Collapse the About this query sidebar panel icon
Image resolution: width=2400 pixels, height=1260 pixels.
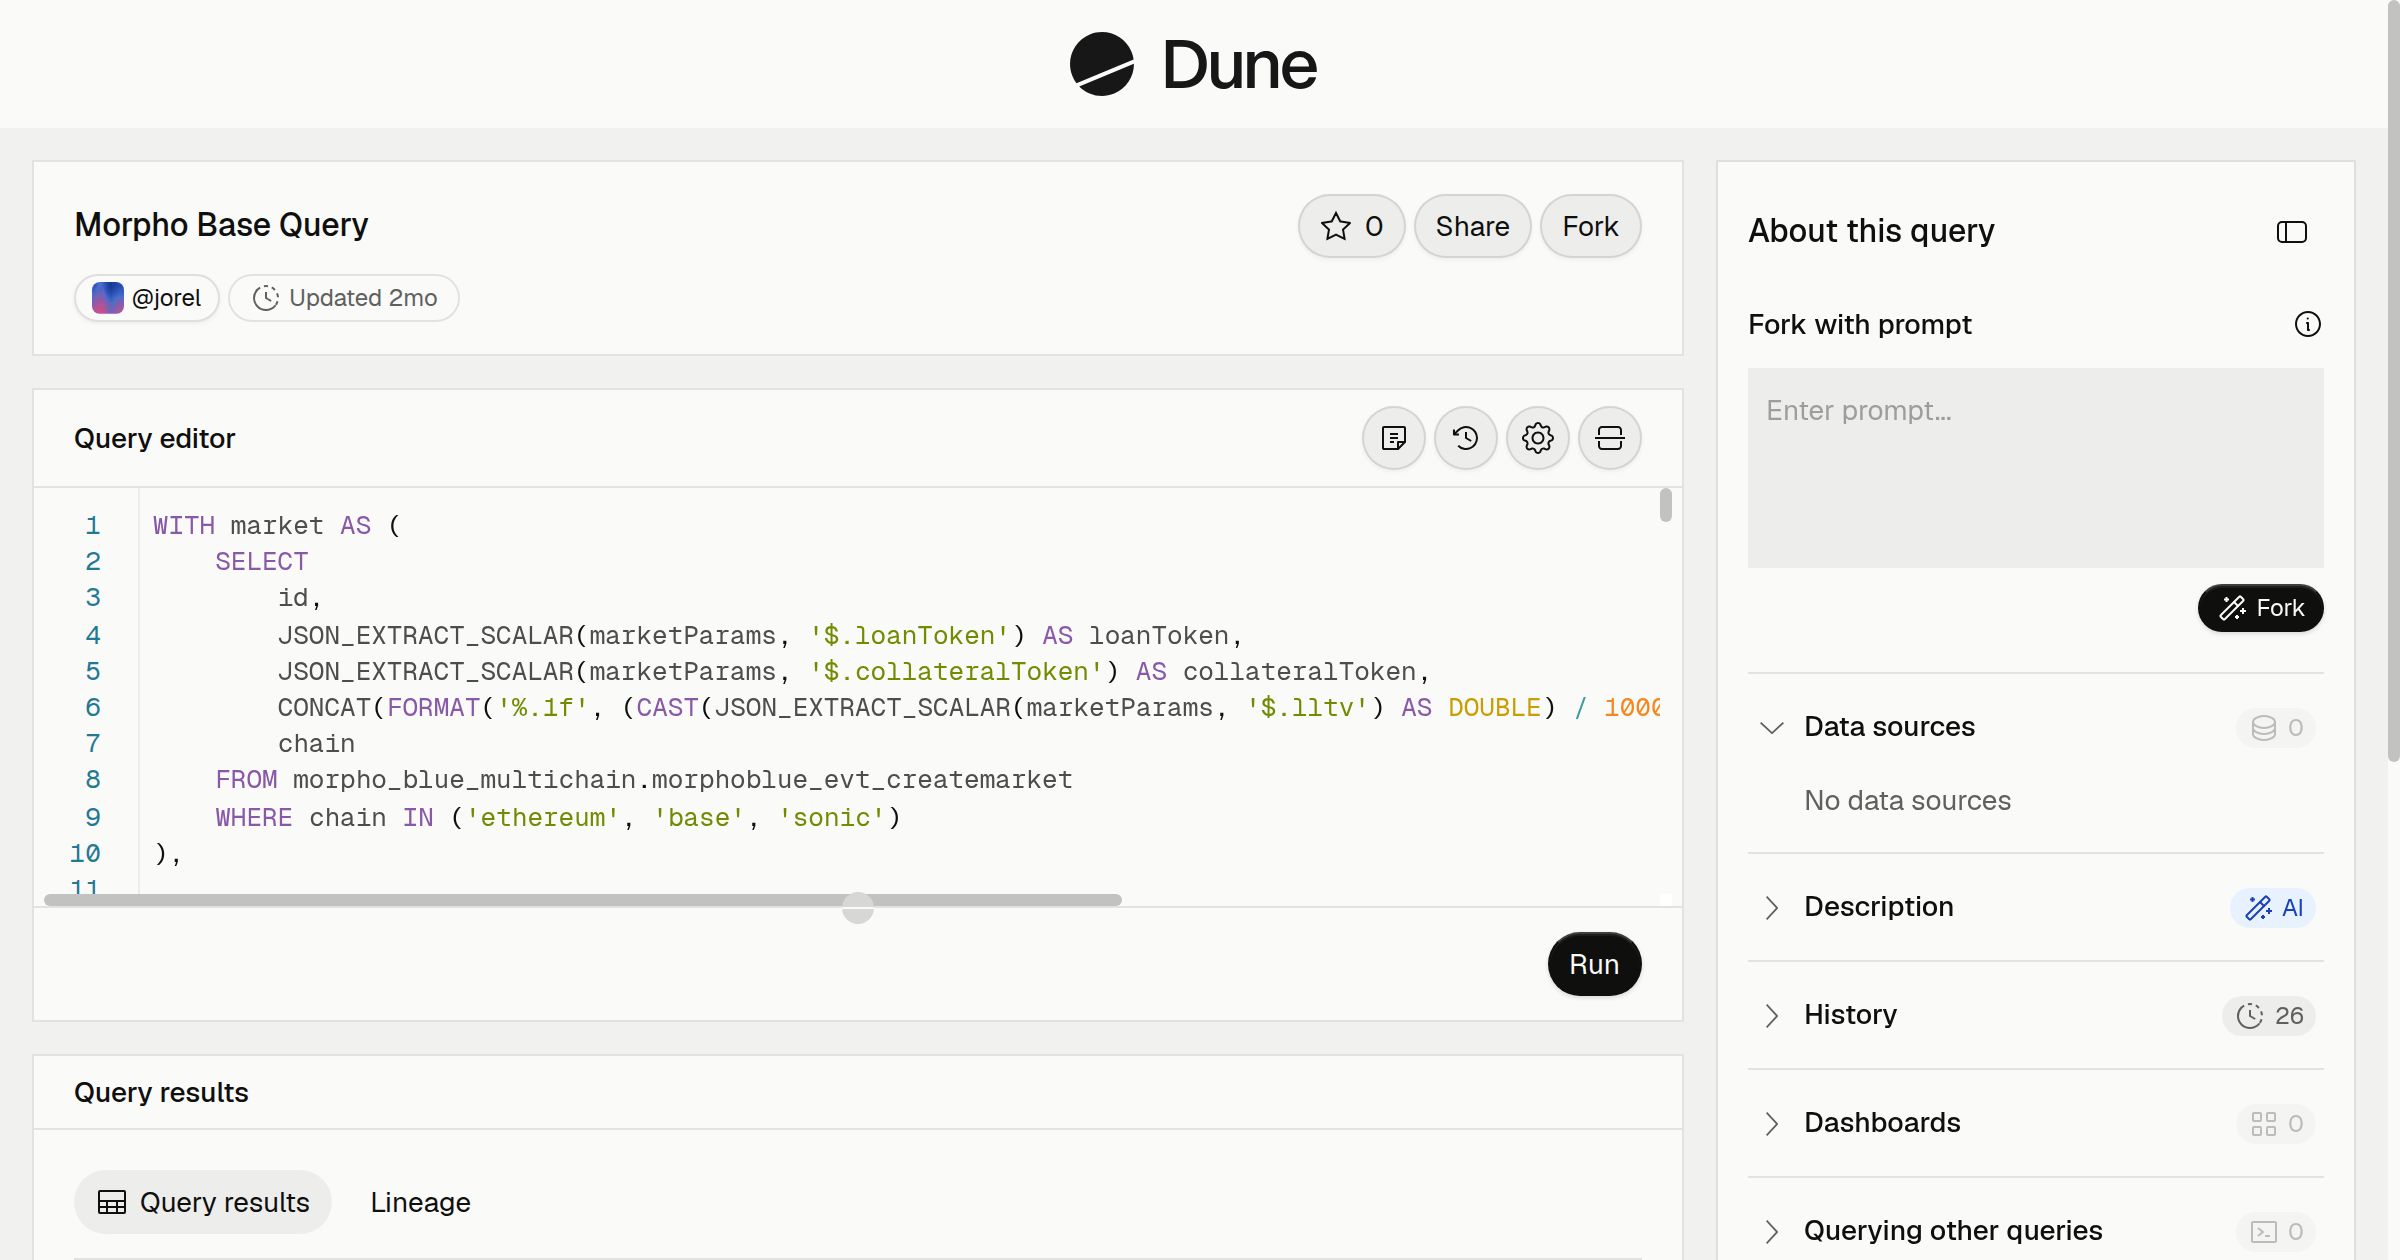point(2291,232)
